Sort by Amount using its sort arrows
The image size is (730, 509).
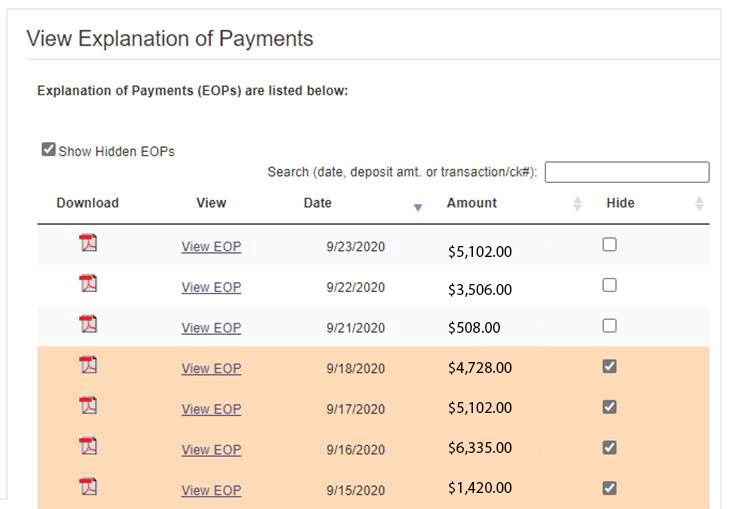click(x=577, y=204)
